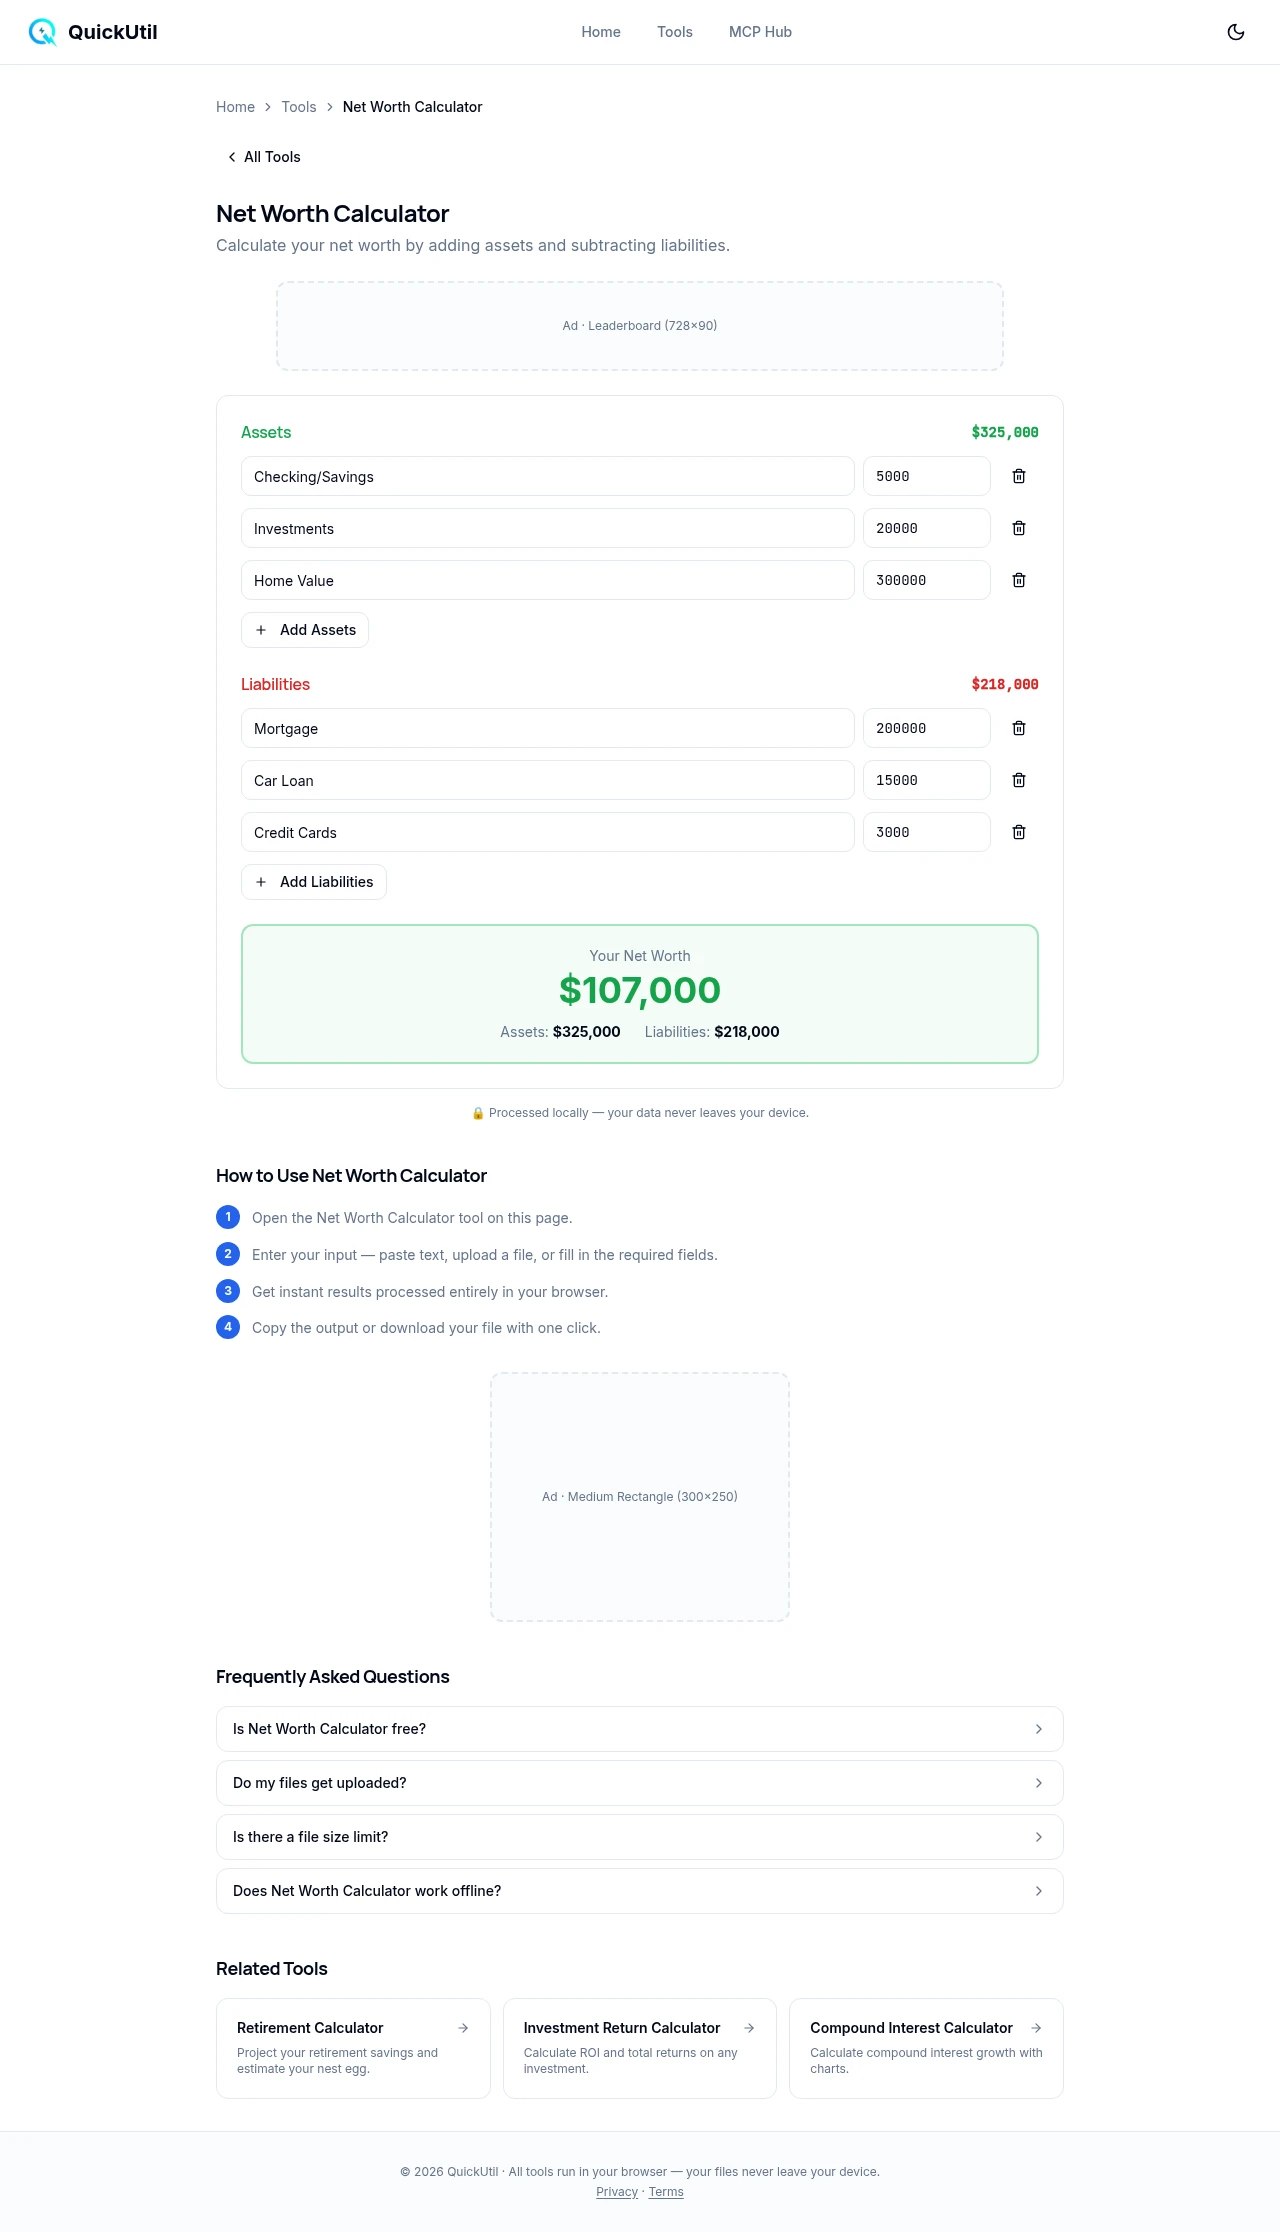This screenshot has height=2232, width=1280.
Task: Delete the Investments asset row
Action: [x=1018, y=528]
